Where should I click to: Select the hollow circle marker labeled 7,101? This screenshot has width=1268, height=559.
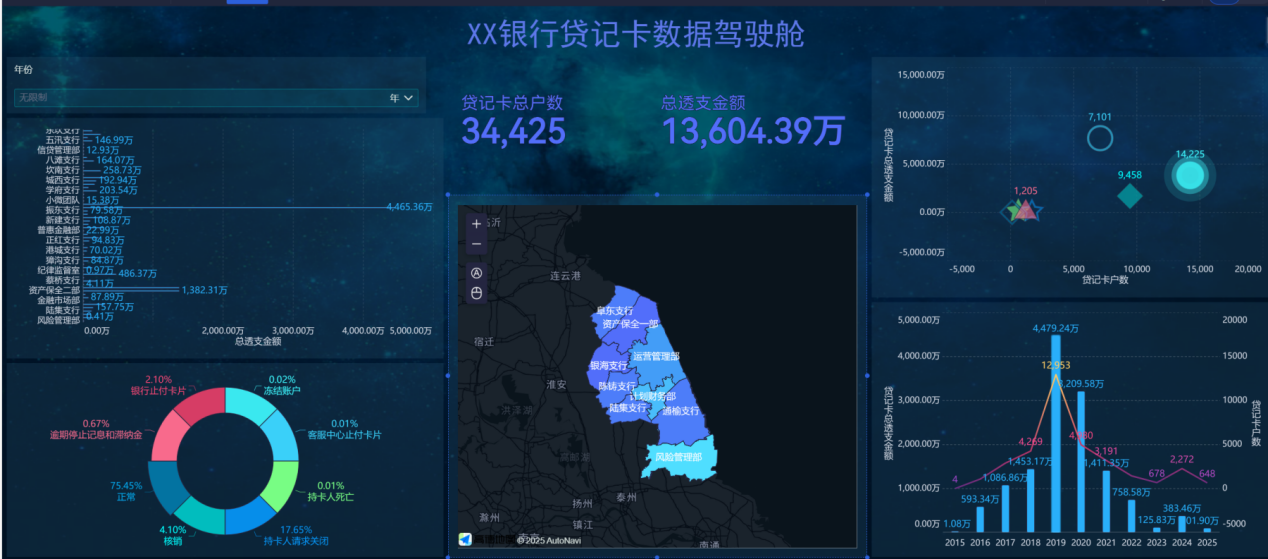pos(1099,138)
